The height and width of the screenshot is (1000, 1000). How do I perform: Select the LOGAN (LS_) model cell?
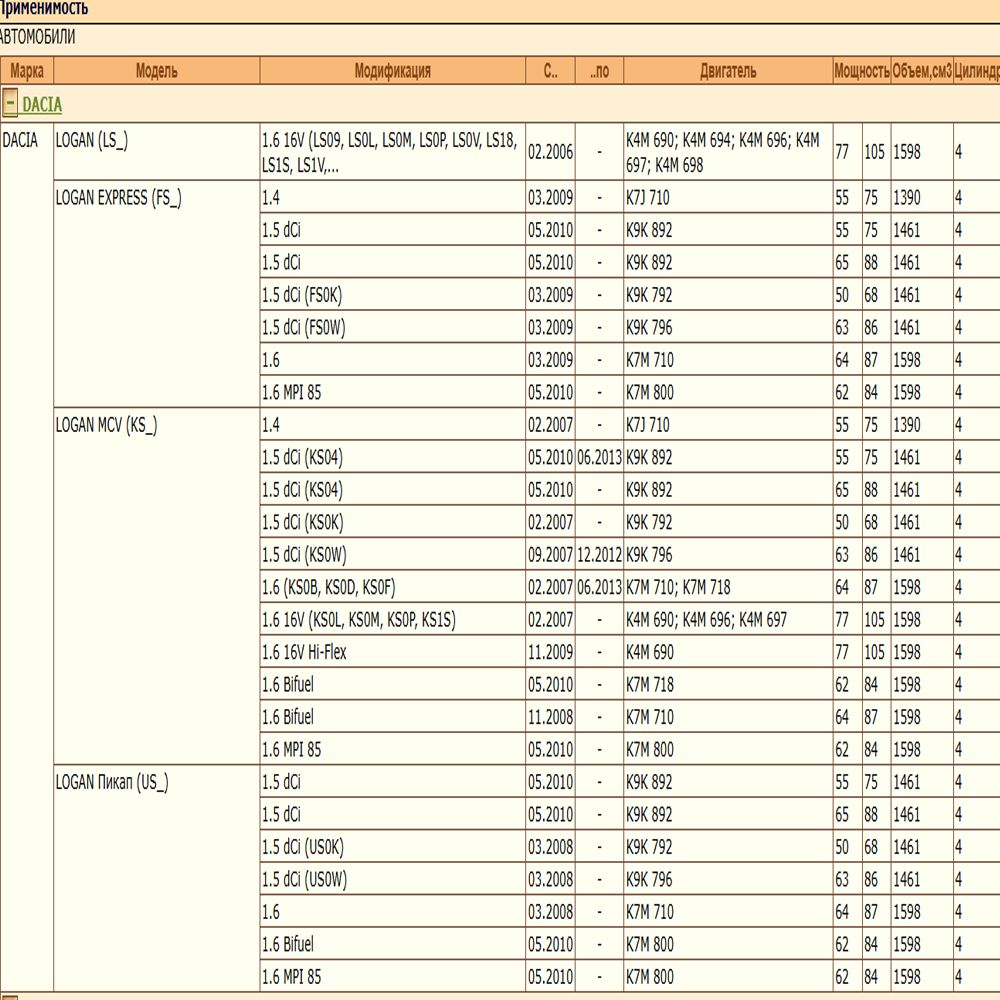156,151
